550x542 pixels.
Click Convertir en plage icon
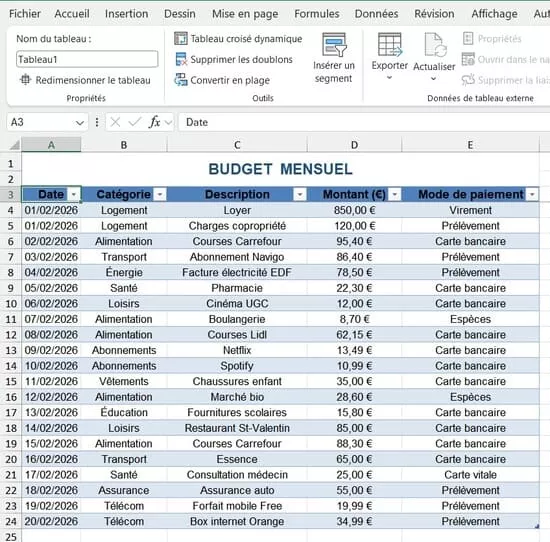181,80
